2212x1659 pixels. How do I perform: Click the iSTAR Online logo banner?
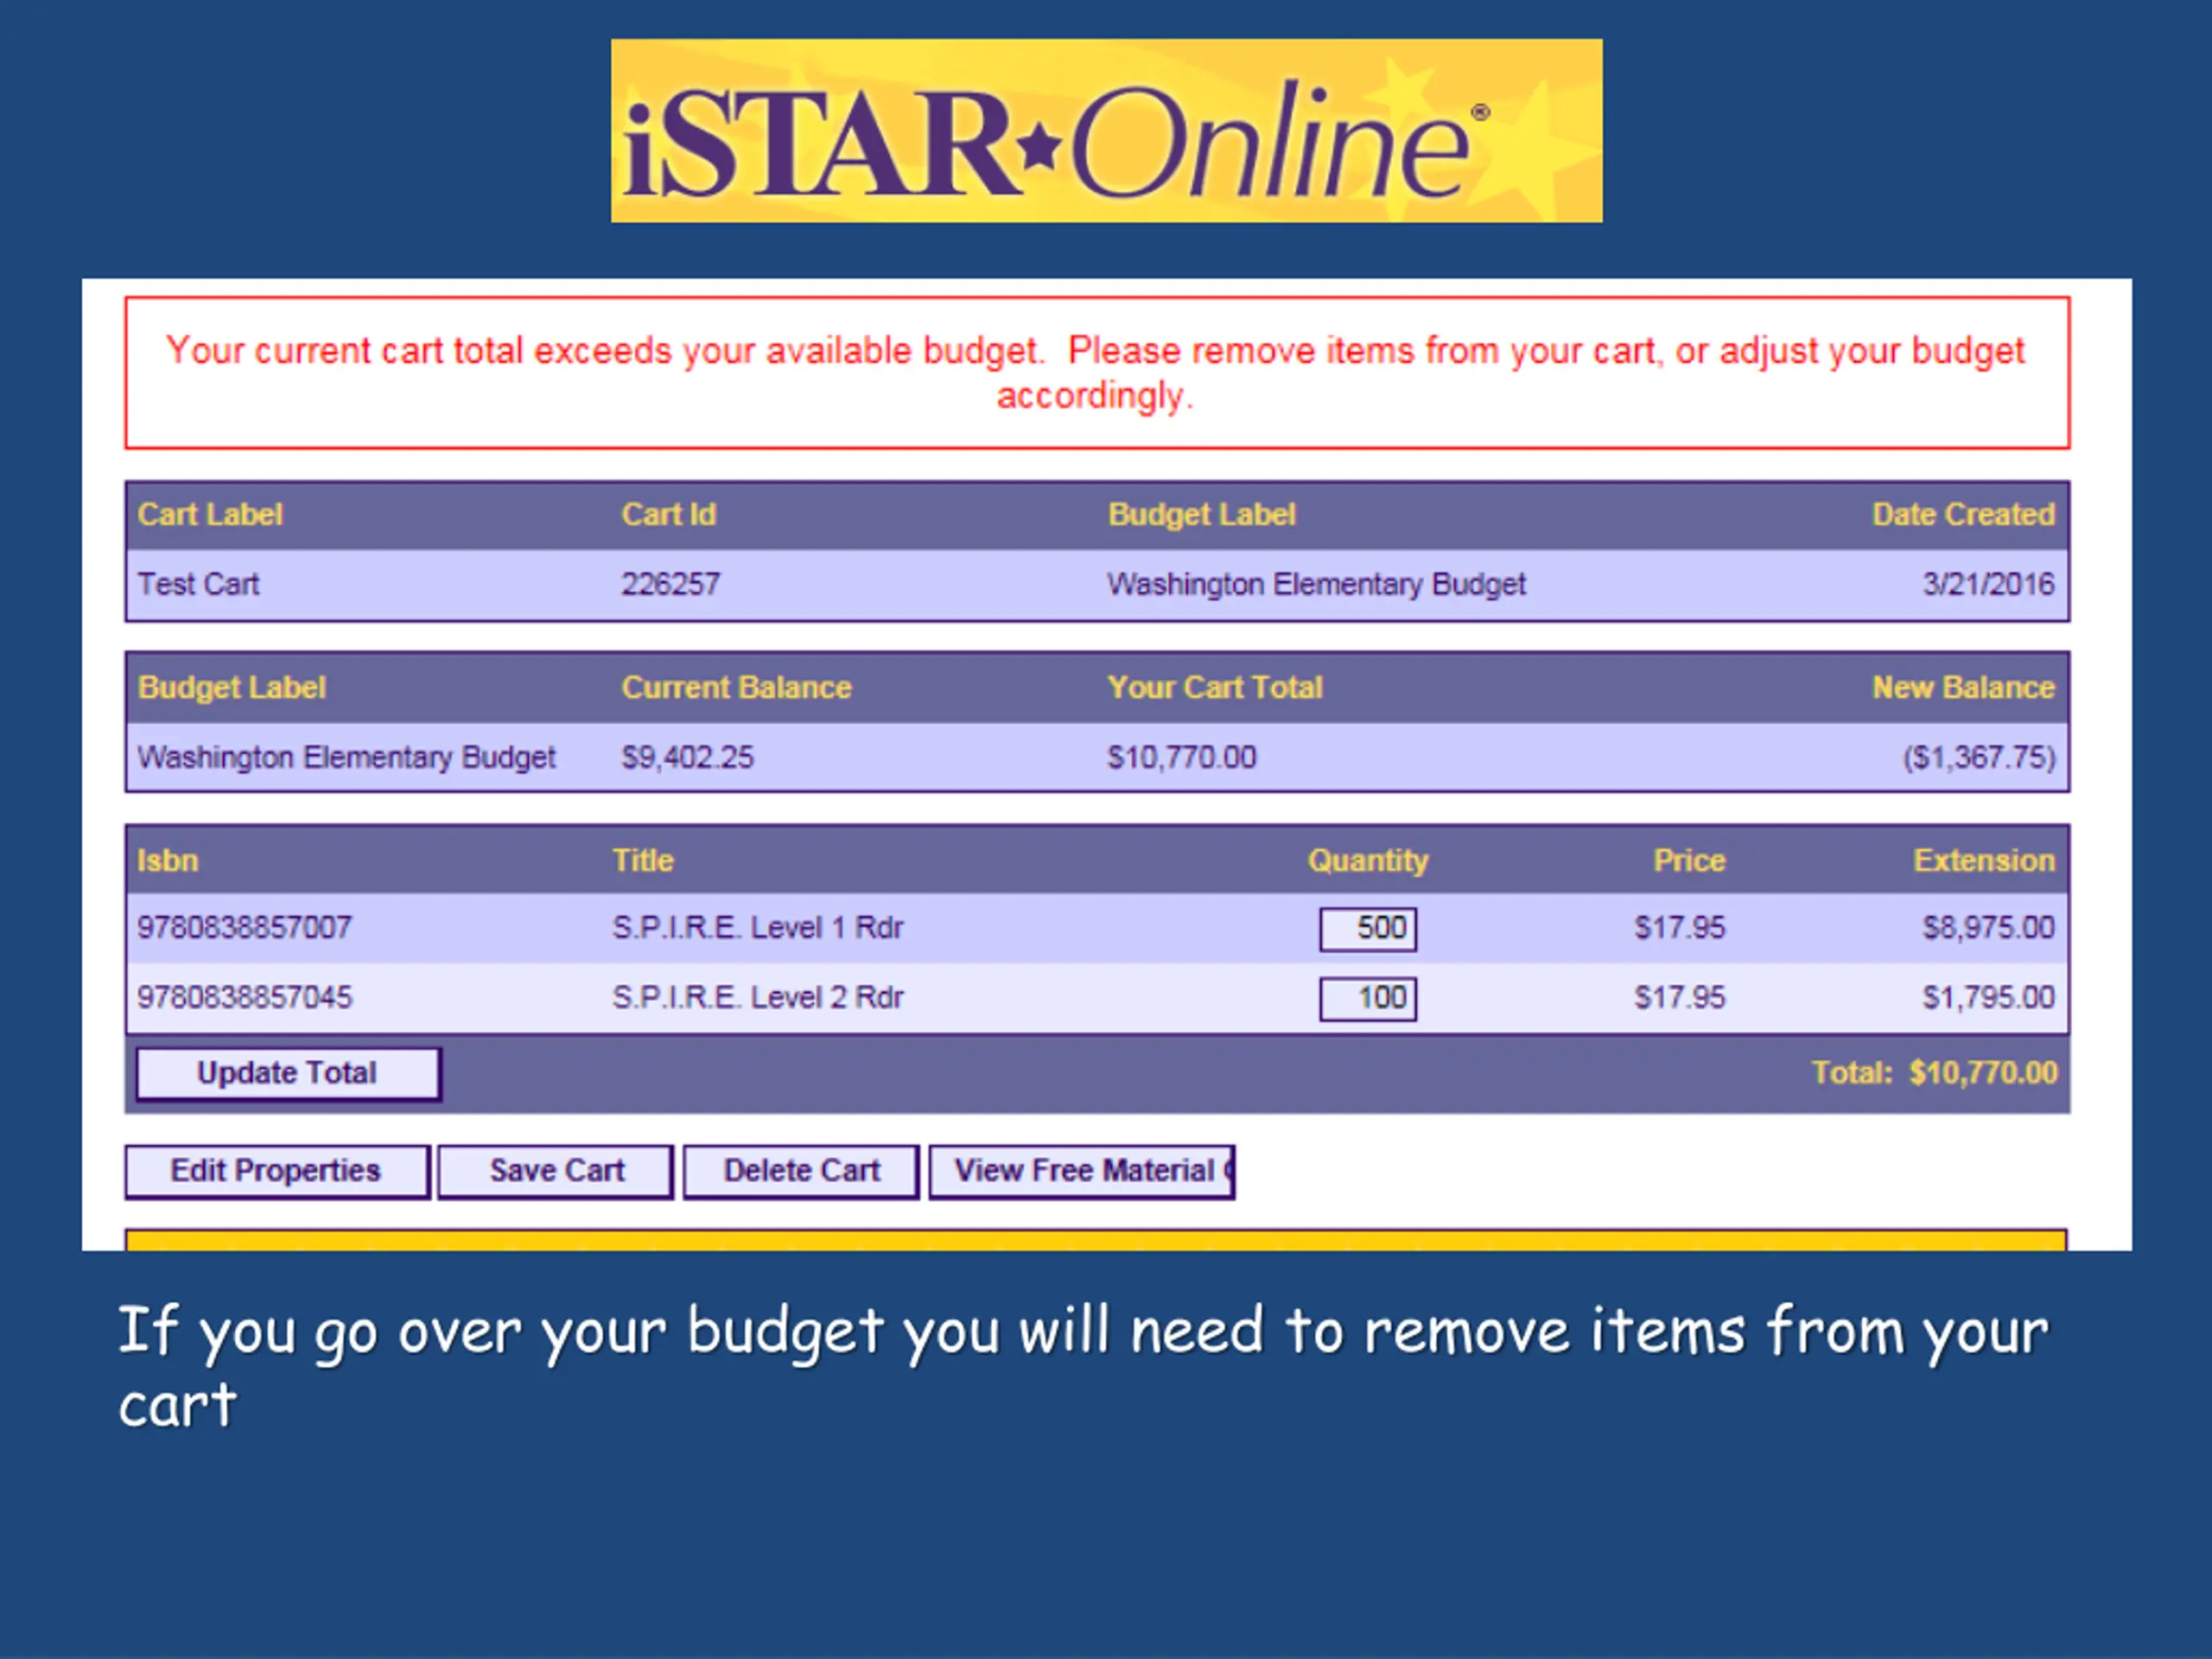tap(1106, 131)
